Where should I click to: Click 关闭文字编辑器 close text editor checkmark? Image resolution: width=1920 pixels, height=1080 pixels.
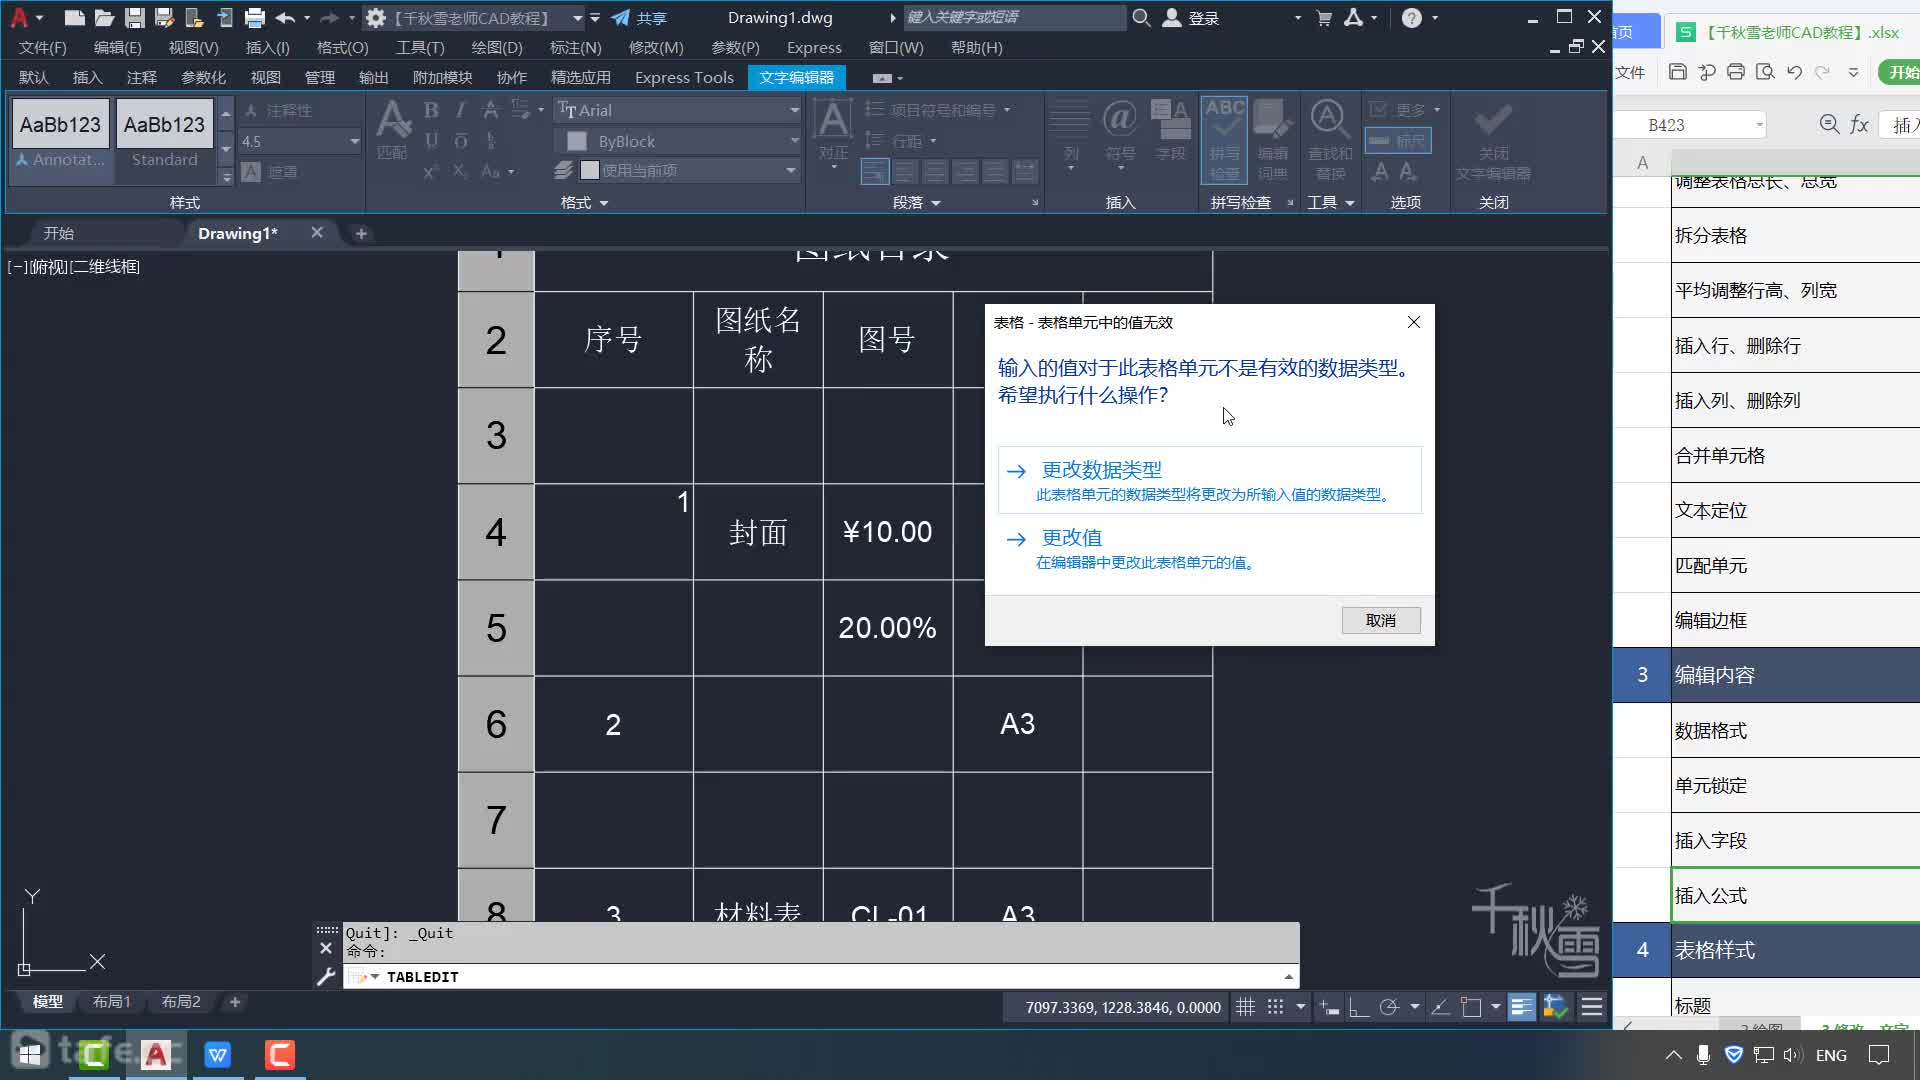tap(1493, 140)
